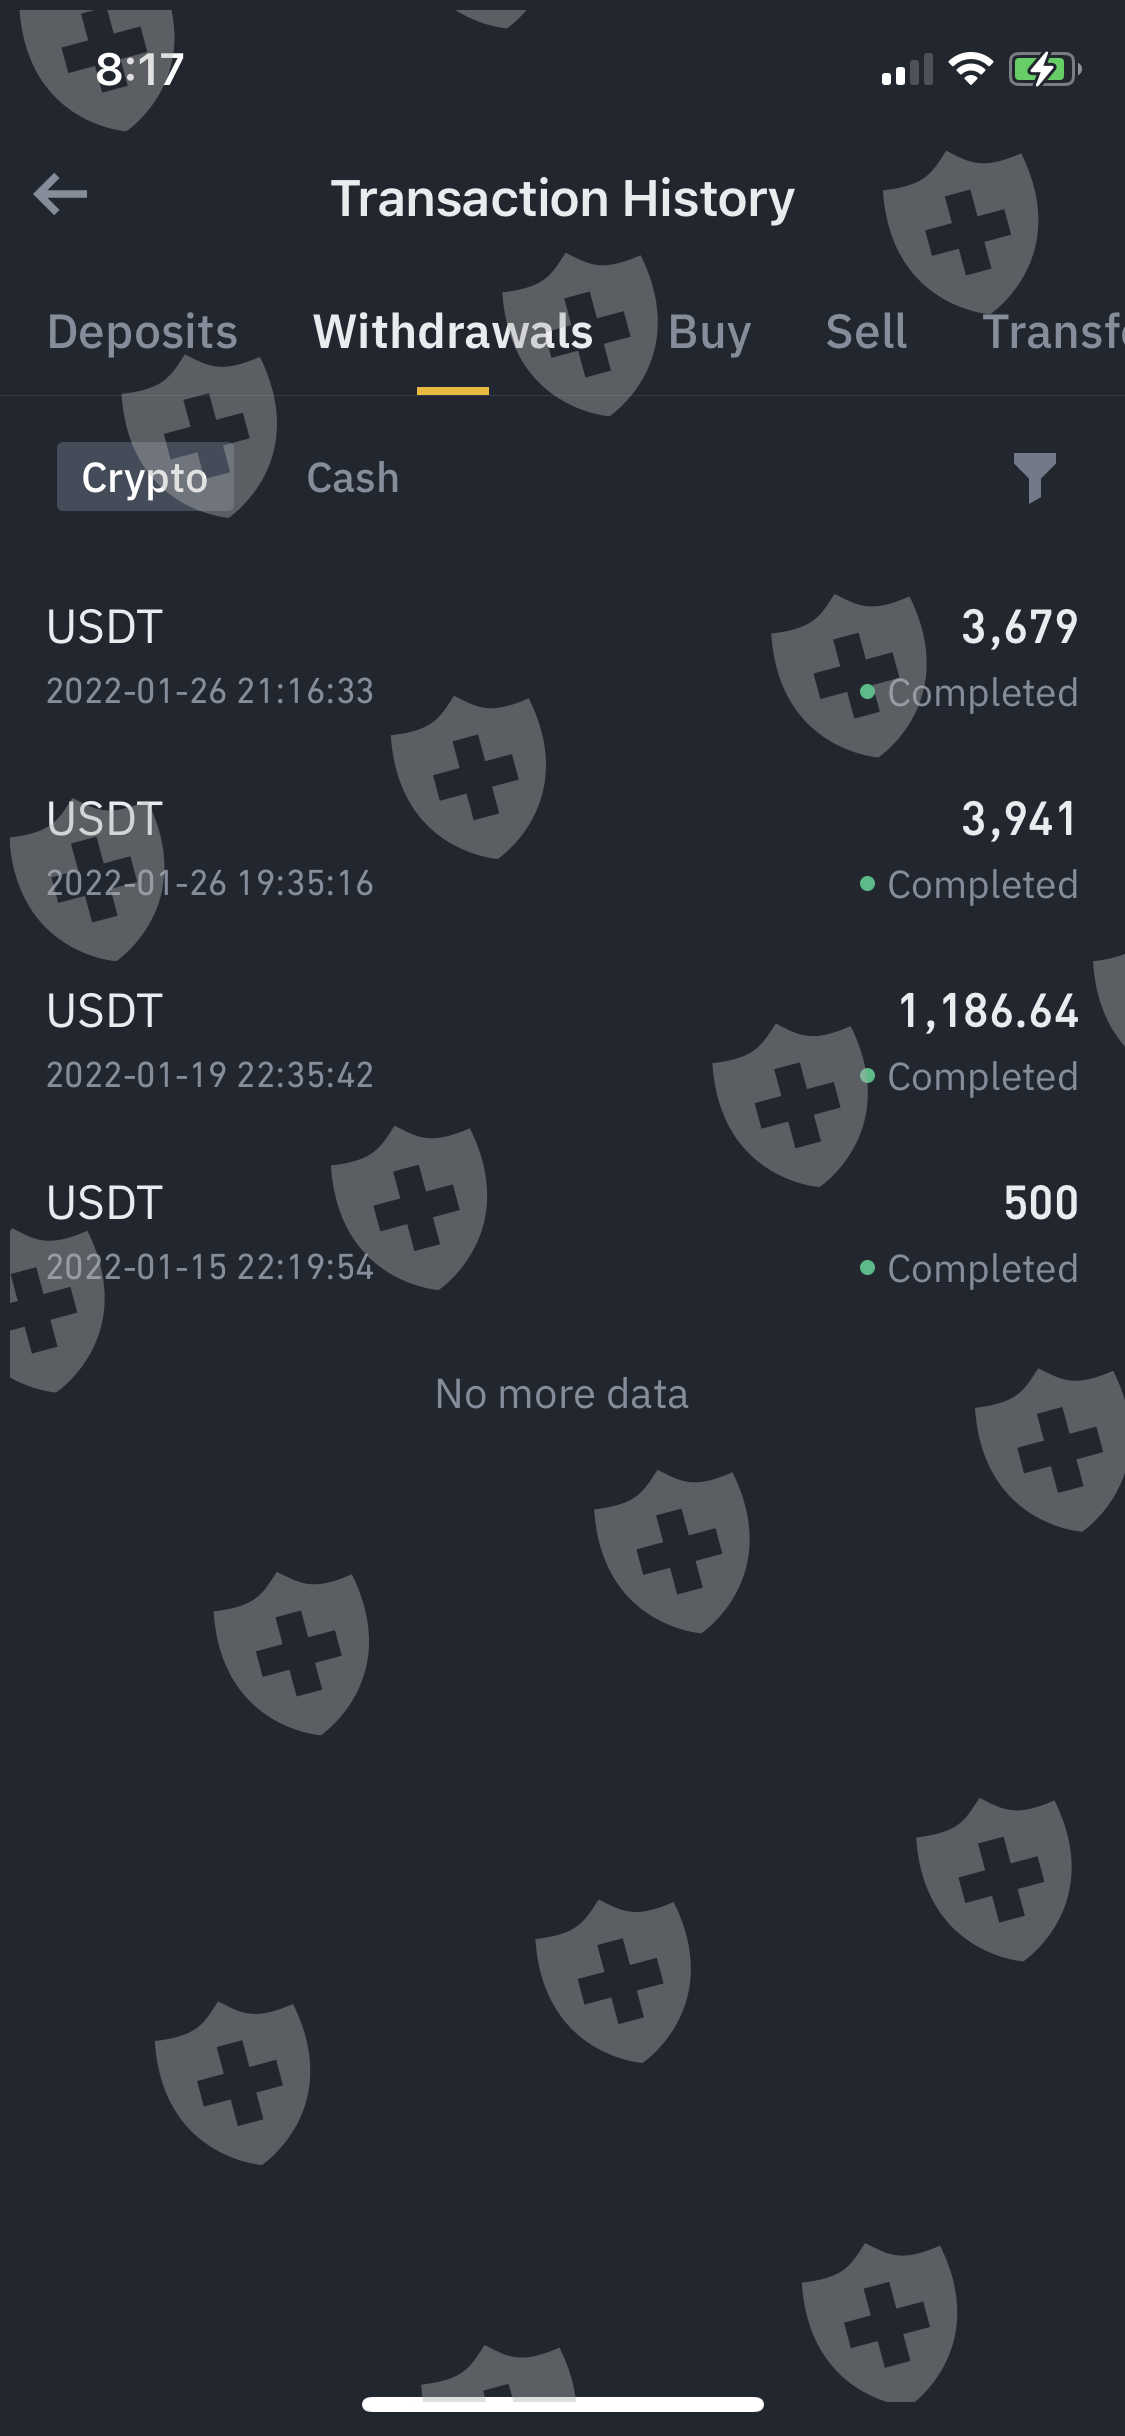Viewport: 1125px width, 2436px height.
Task: Switch to the Sell tab
Action: pos(866,332)
